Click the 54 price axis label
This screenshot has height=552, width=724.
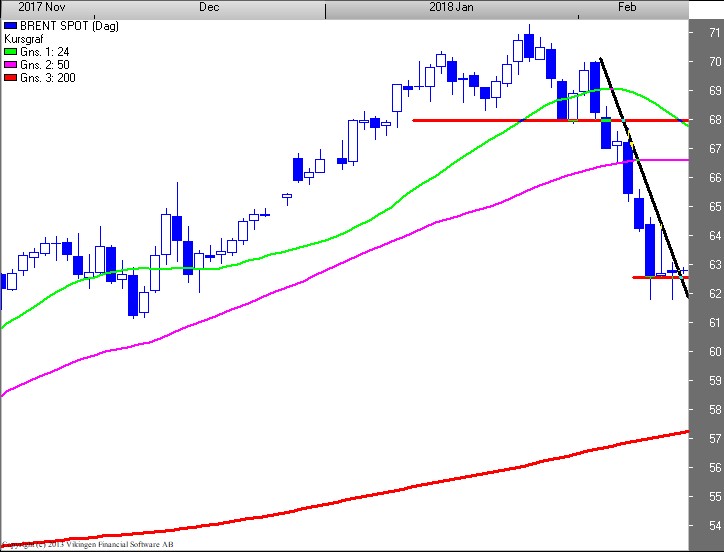coord(715,526)
